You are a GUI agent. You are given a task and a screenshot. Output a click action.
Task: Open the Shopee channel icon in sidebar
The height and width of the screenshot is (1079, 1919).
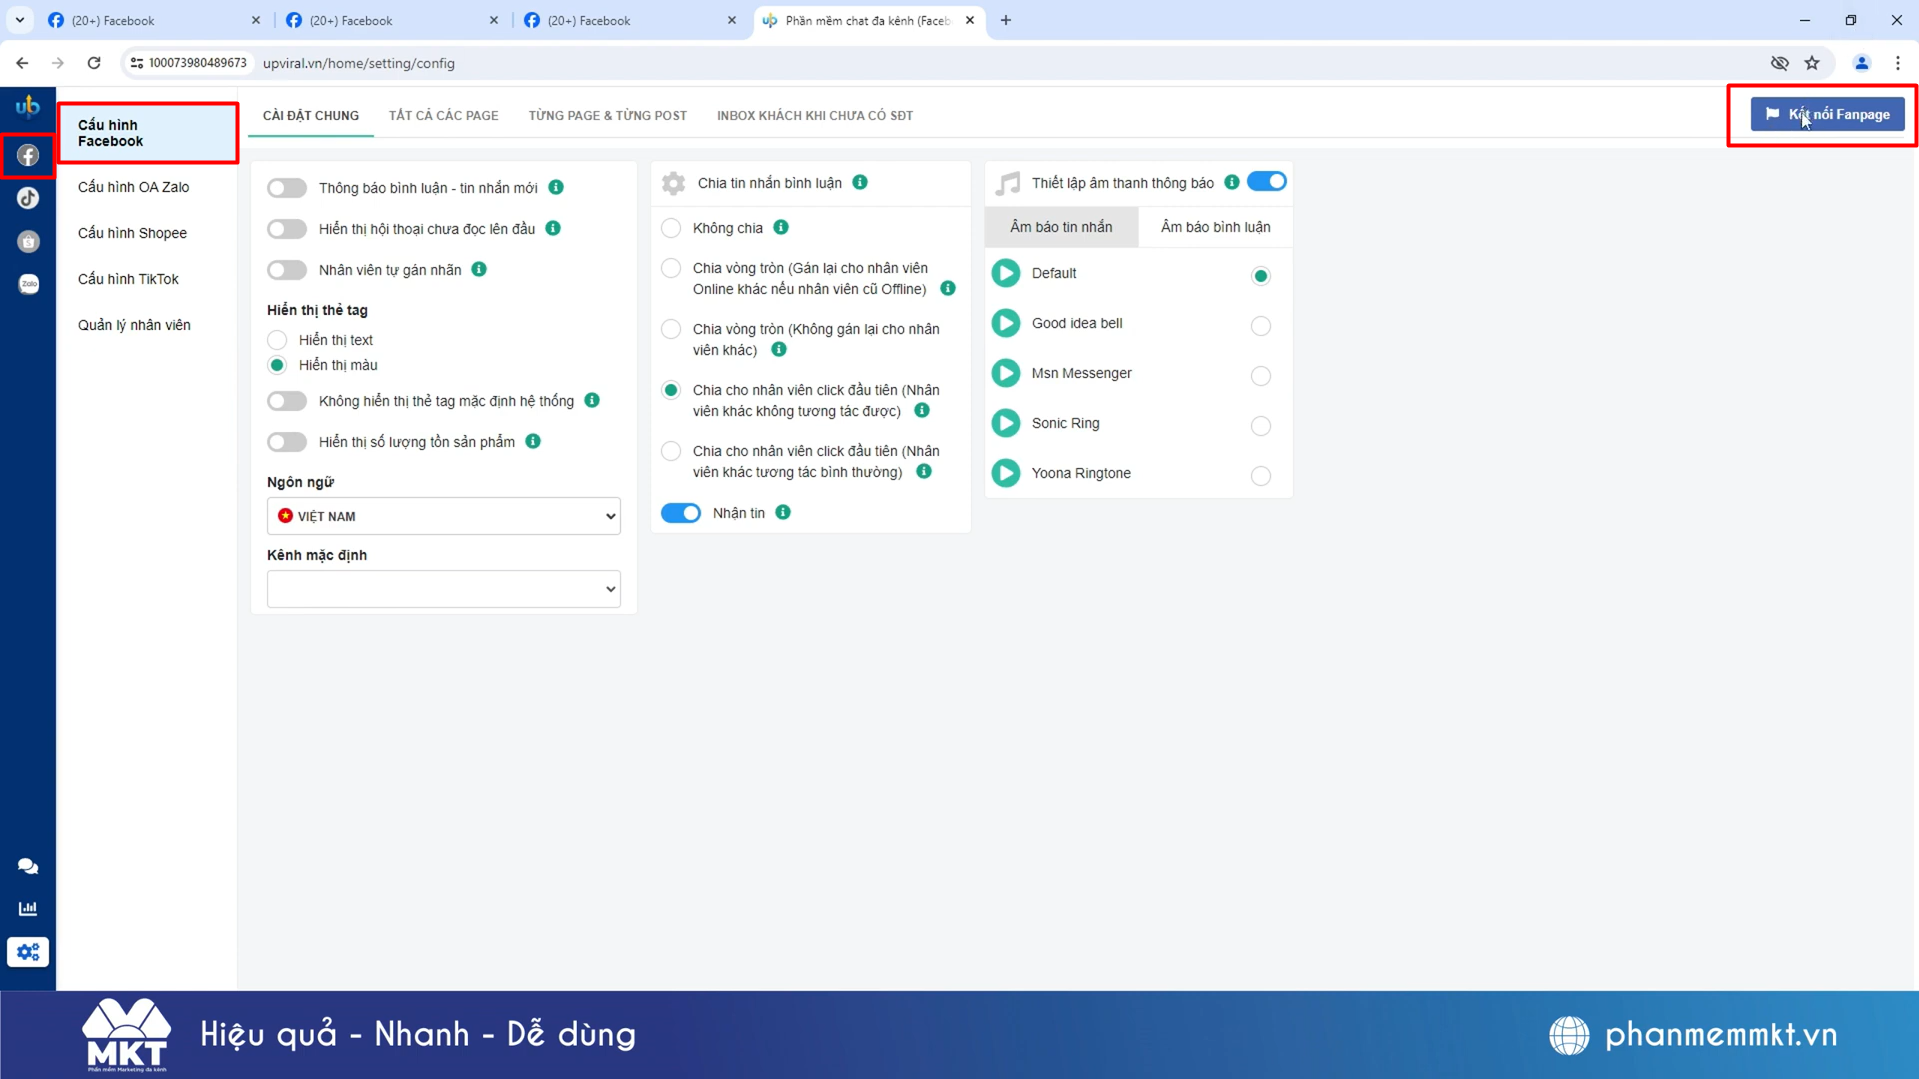point(28,241)
